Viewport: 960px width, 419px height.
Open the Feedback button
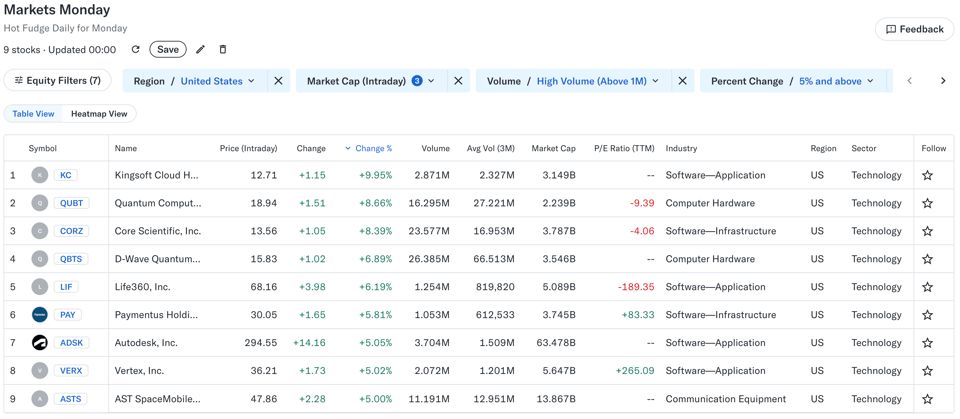click(x=914, y=29)
